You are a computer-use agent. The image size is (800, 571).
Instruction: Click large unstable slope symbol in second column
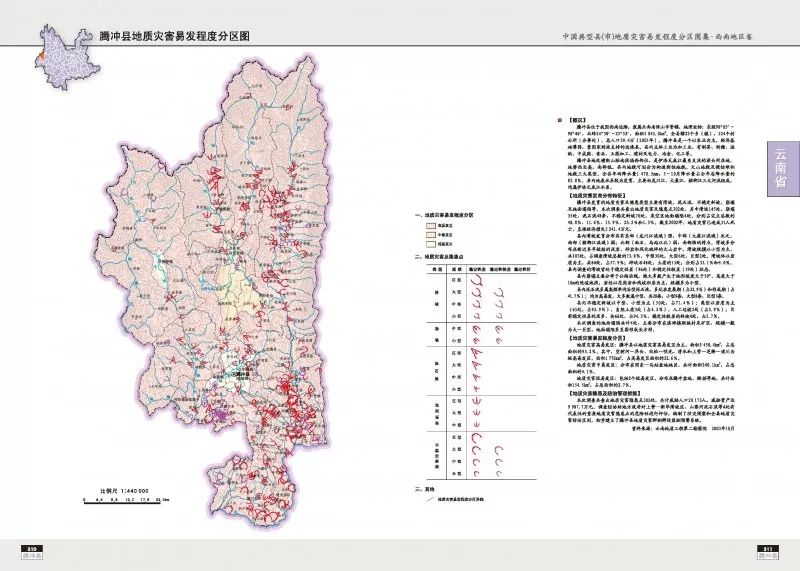coord(498,450)
